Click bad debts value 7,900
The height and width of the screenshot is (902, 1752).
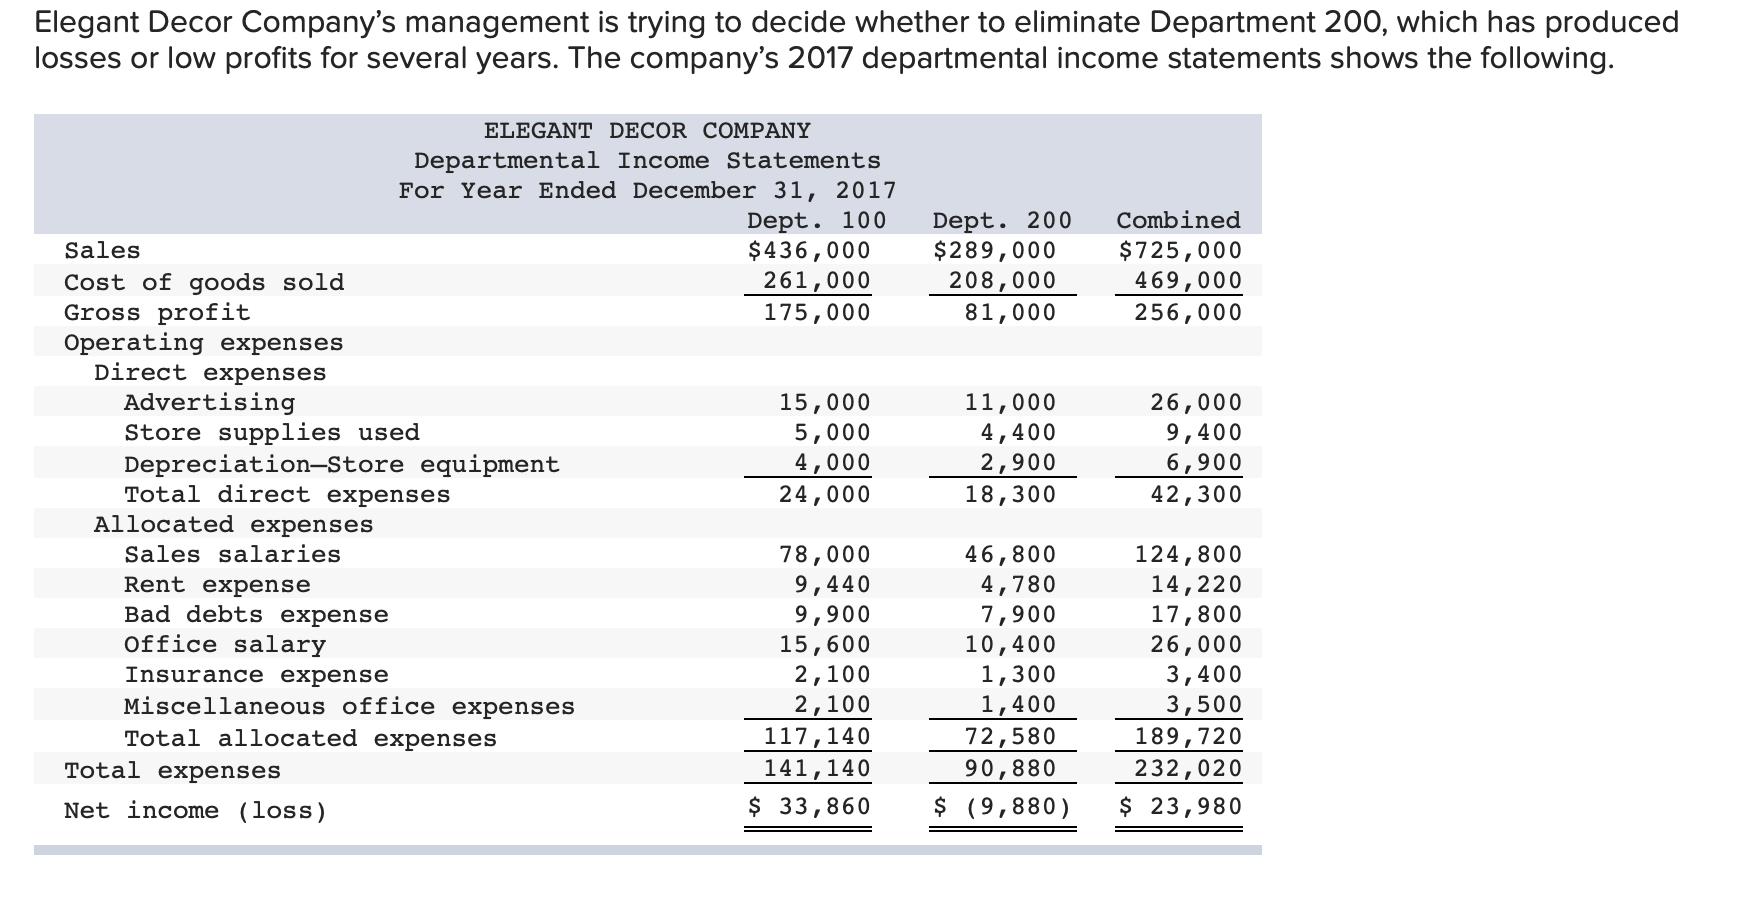(x=1018, y=614)
